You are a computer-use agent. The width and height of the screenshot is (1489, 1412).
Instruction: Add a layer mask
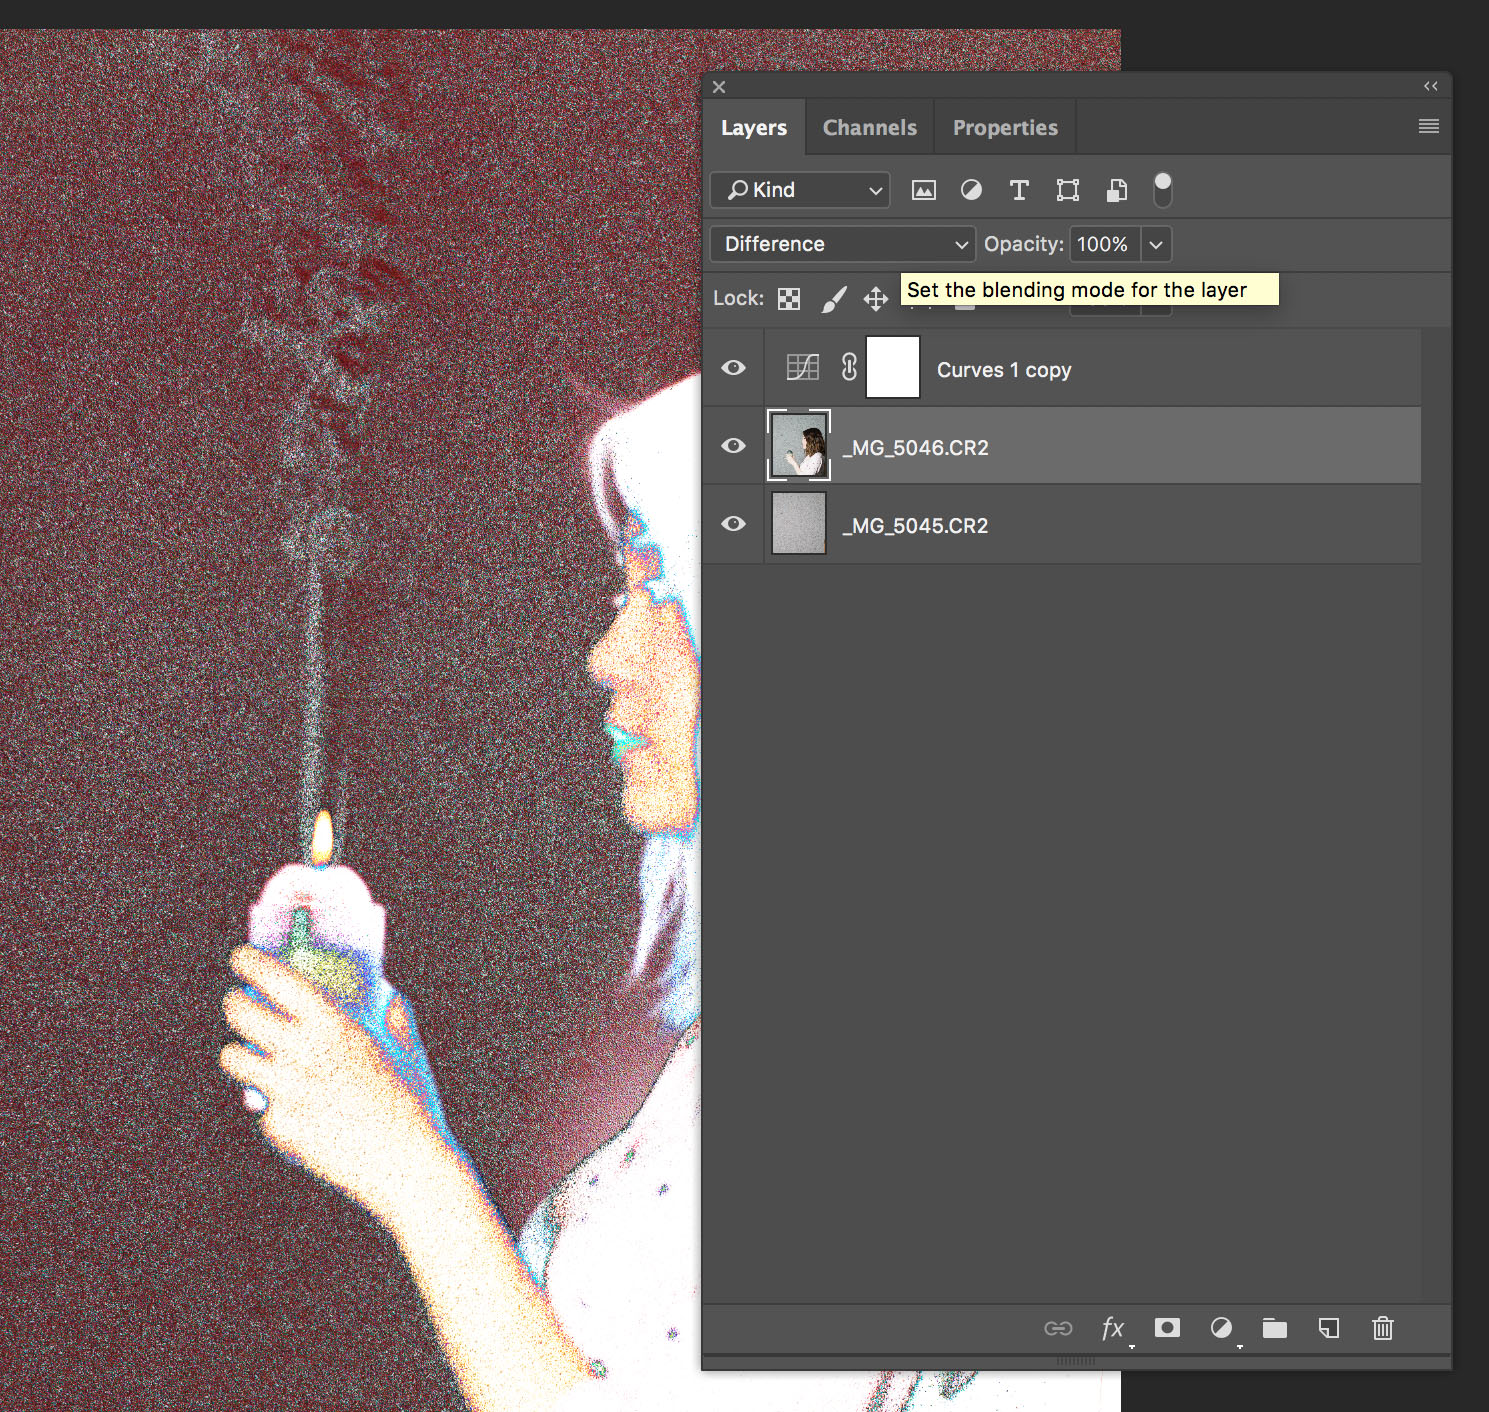click(1167, 1328)
